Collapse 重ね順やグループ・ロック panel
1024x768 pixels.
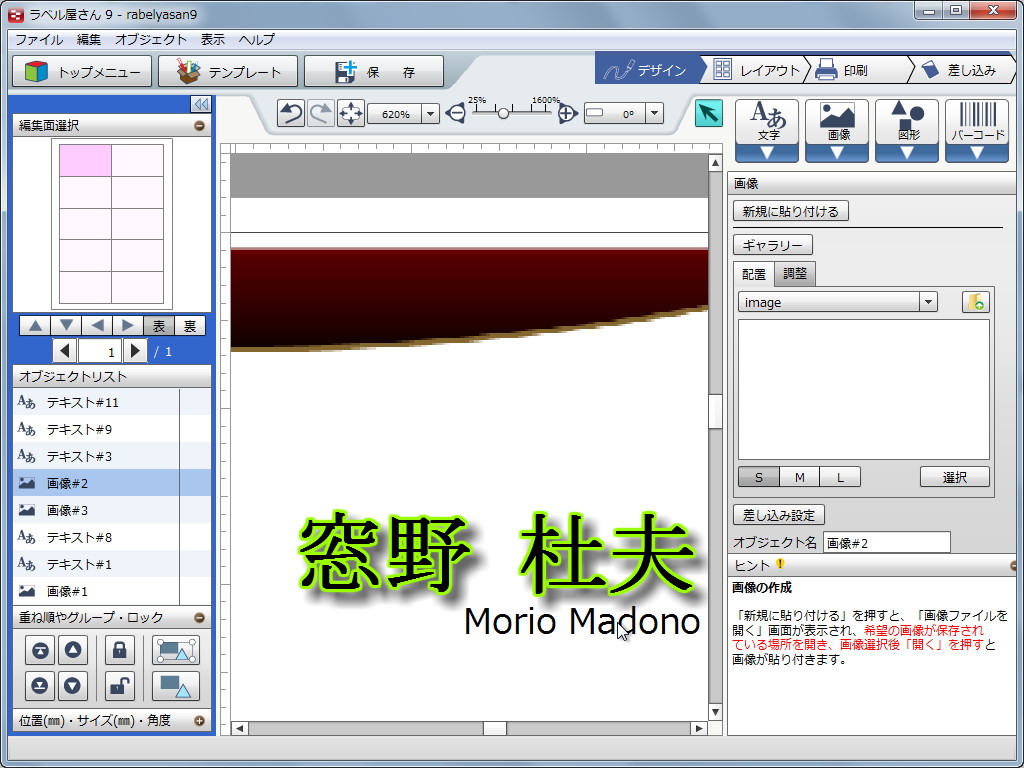[200, 617]
